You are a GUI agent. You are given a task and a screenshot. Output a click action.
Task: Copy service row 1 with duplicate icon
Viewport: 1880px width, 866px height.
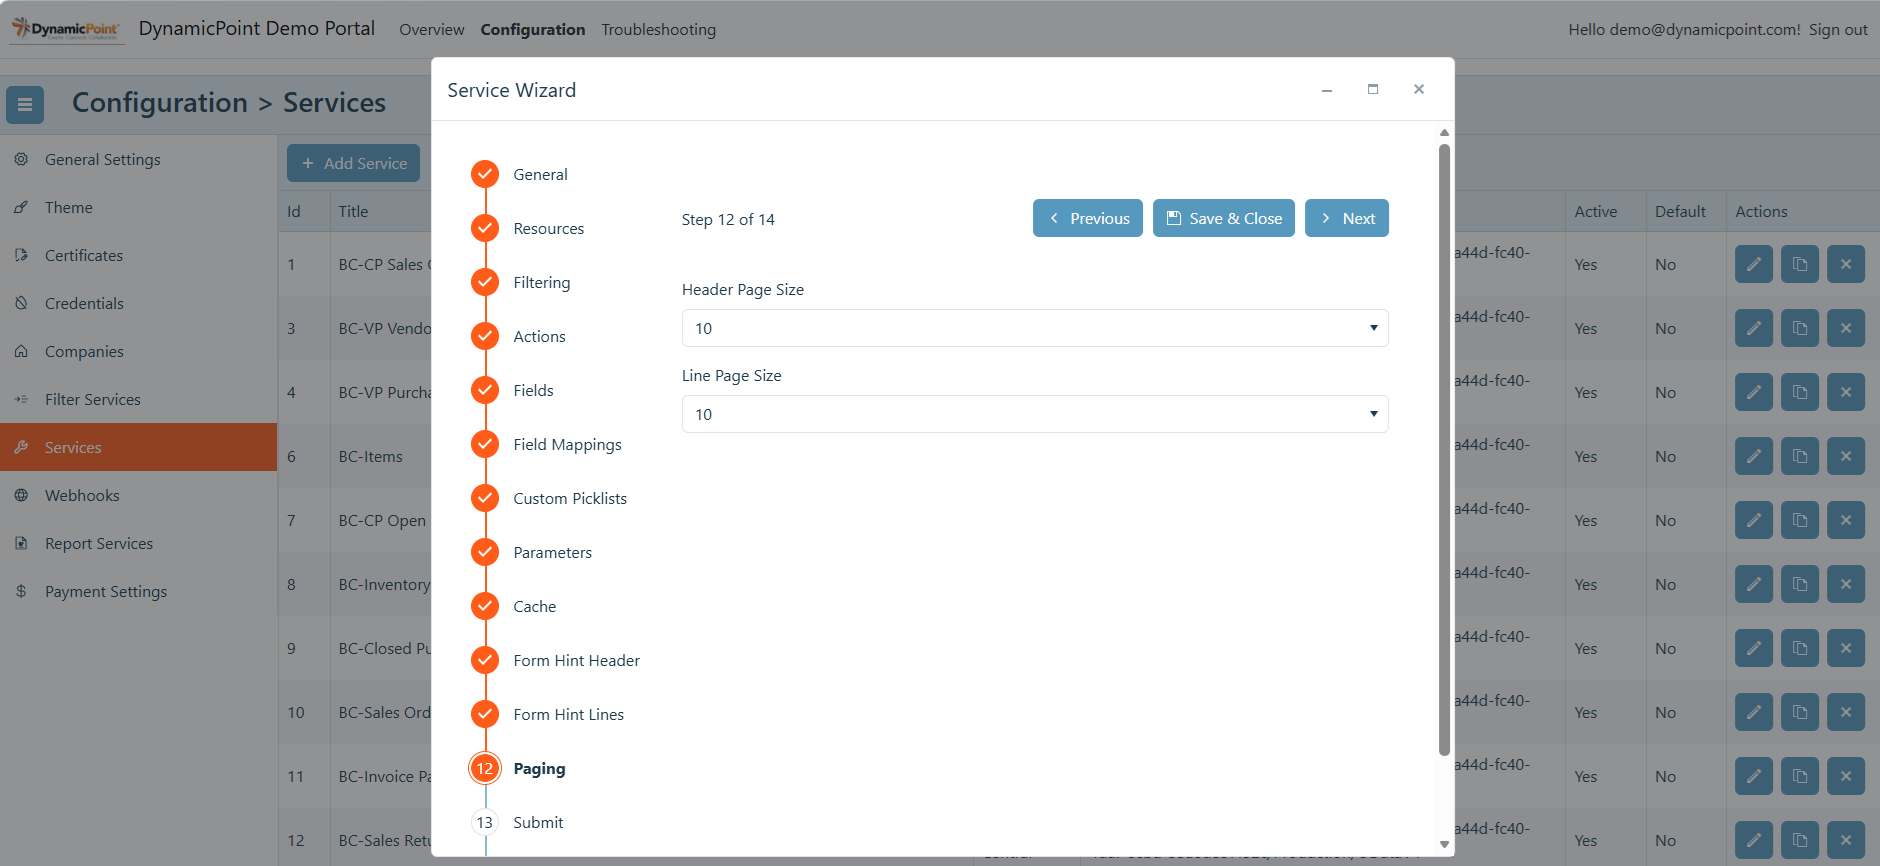[x=1800, y=264]
